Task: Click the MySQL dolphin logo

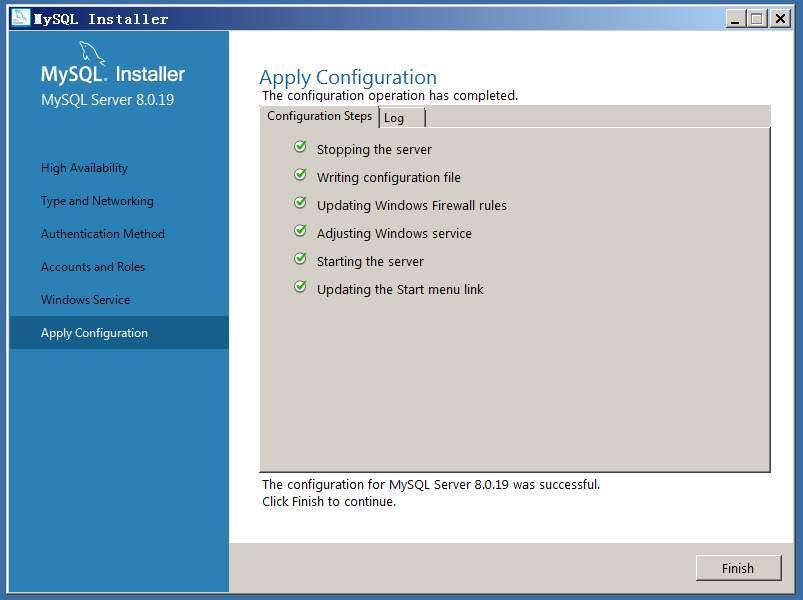Action: click(92, 54)
